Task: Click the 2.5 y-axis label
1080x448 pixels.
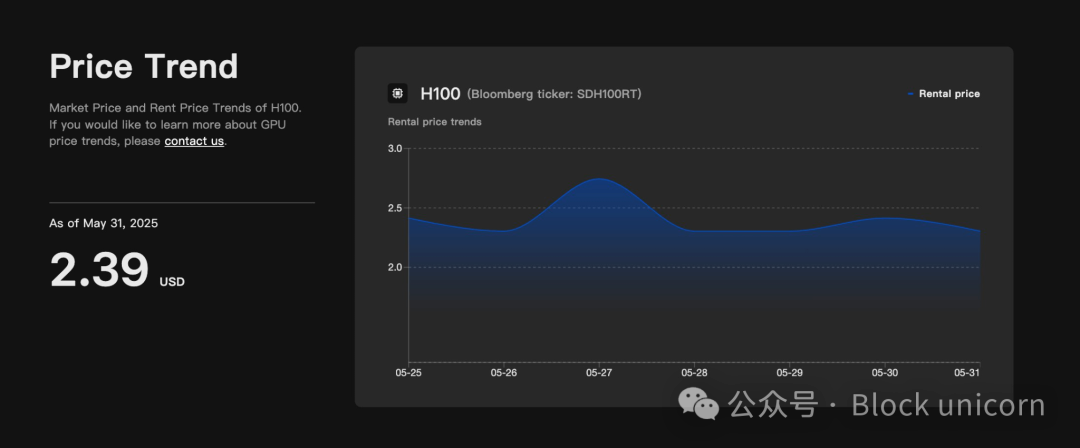Action: [x=395, y=208]
